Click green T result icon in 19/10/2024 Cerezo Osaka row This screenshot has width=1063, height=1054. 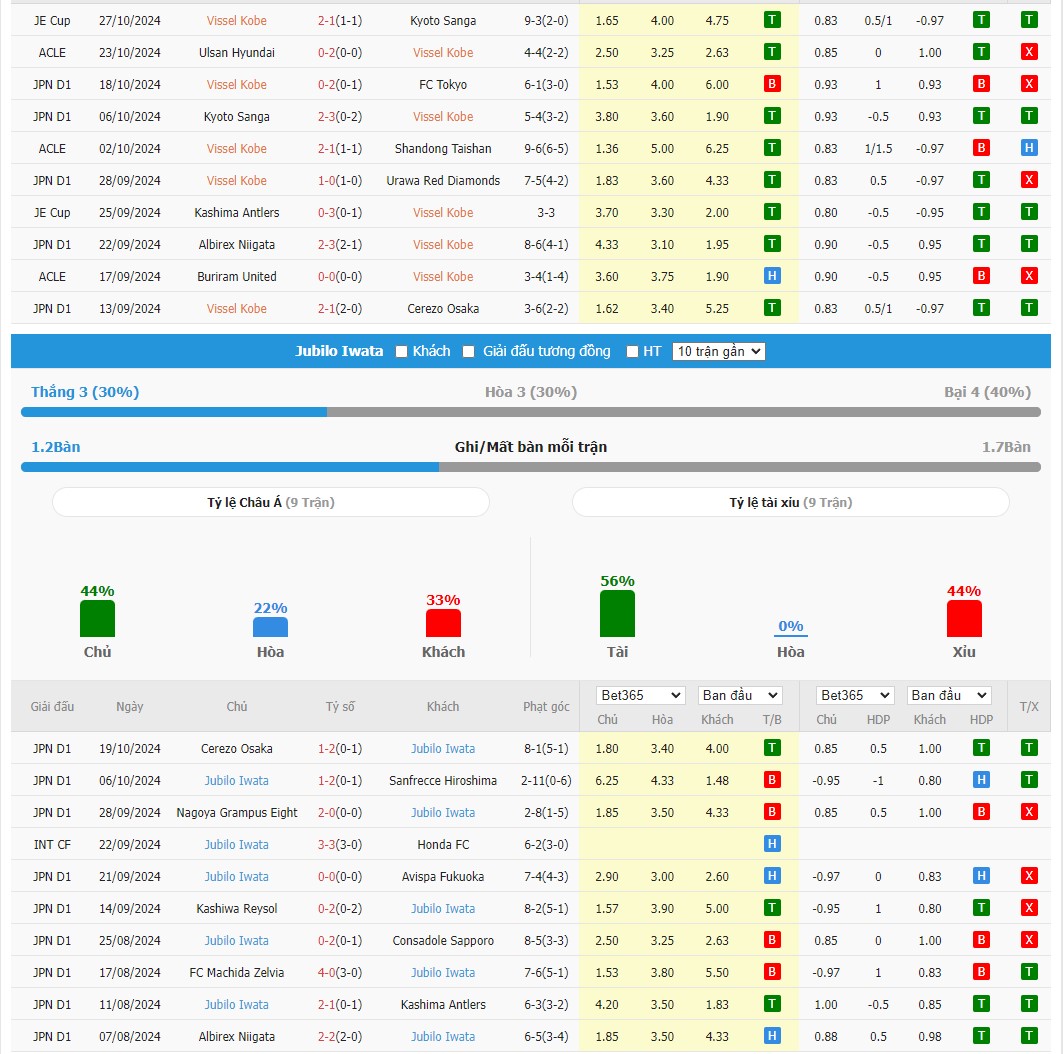(x=771, y=748)
